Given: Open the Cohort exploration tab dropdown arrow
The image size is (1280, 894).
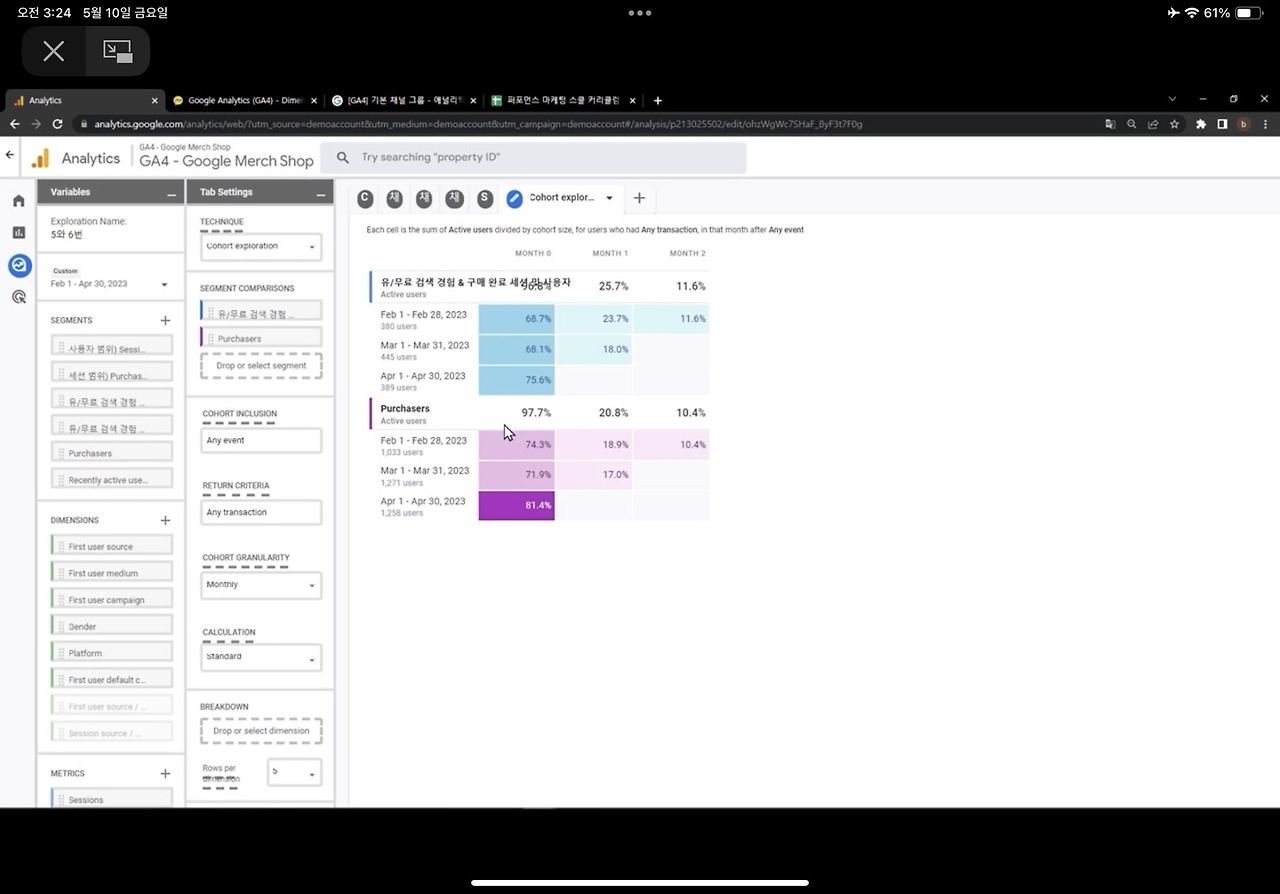Looking at the screenshot, I should click(x=609, y=198).
